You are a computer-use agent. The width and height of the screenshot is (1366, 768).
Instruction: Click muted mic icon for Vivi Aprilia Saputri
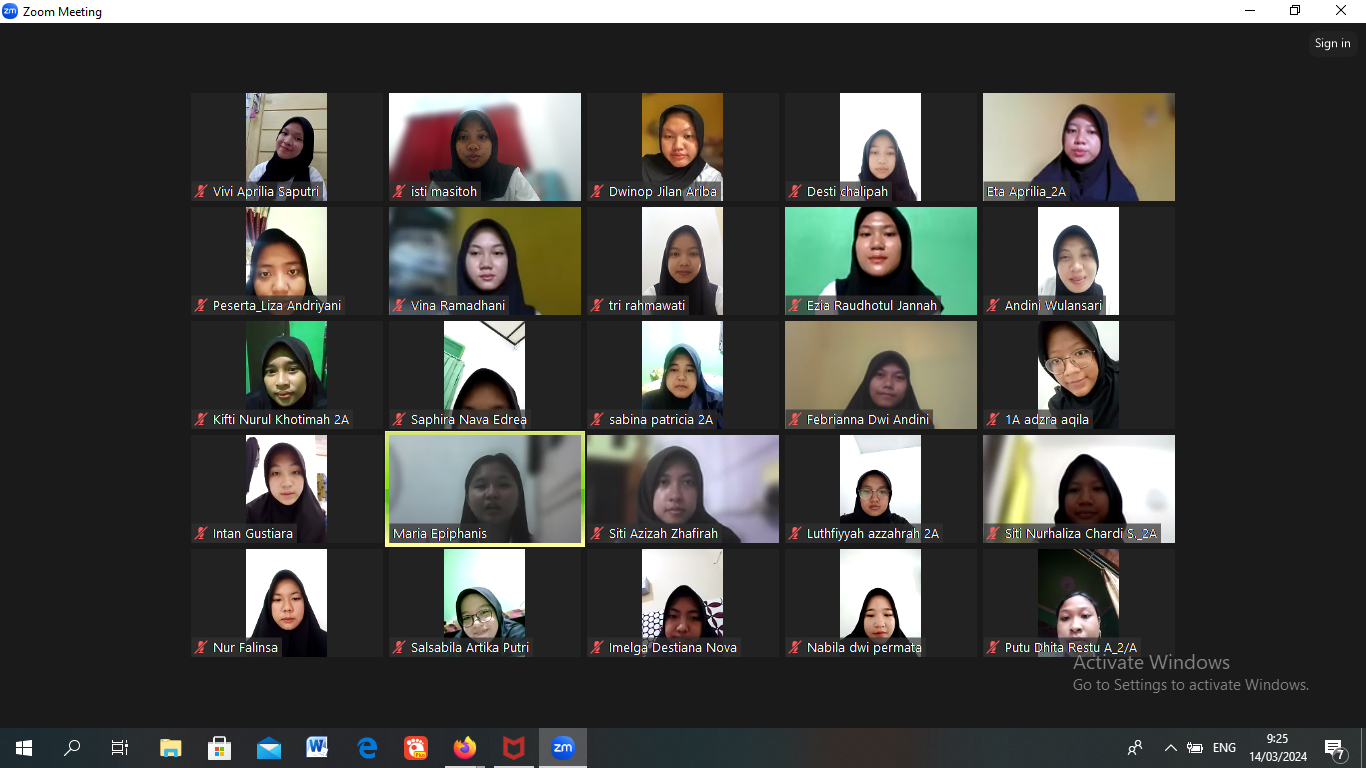point(202,192)
